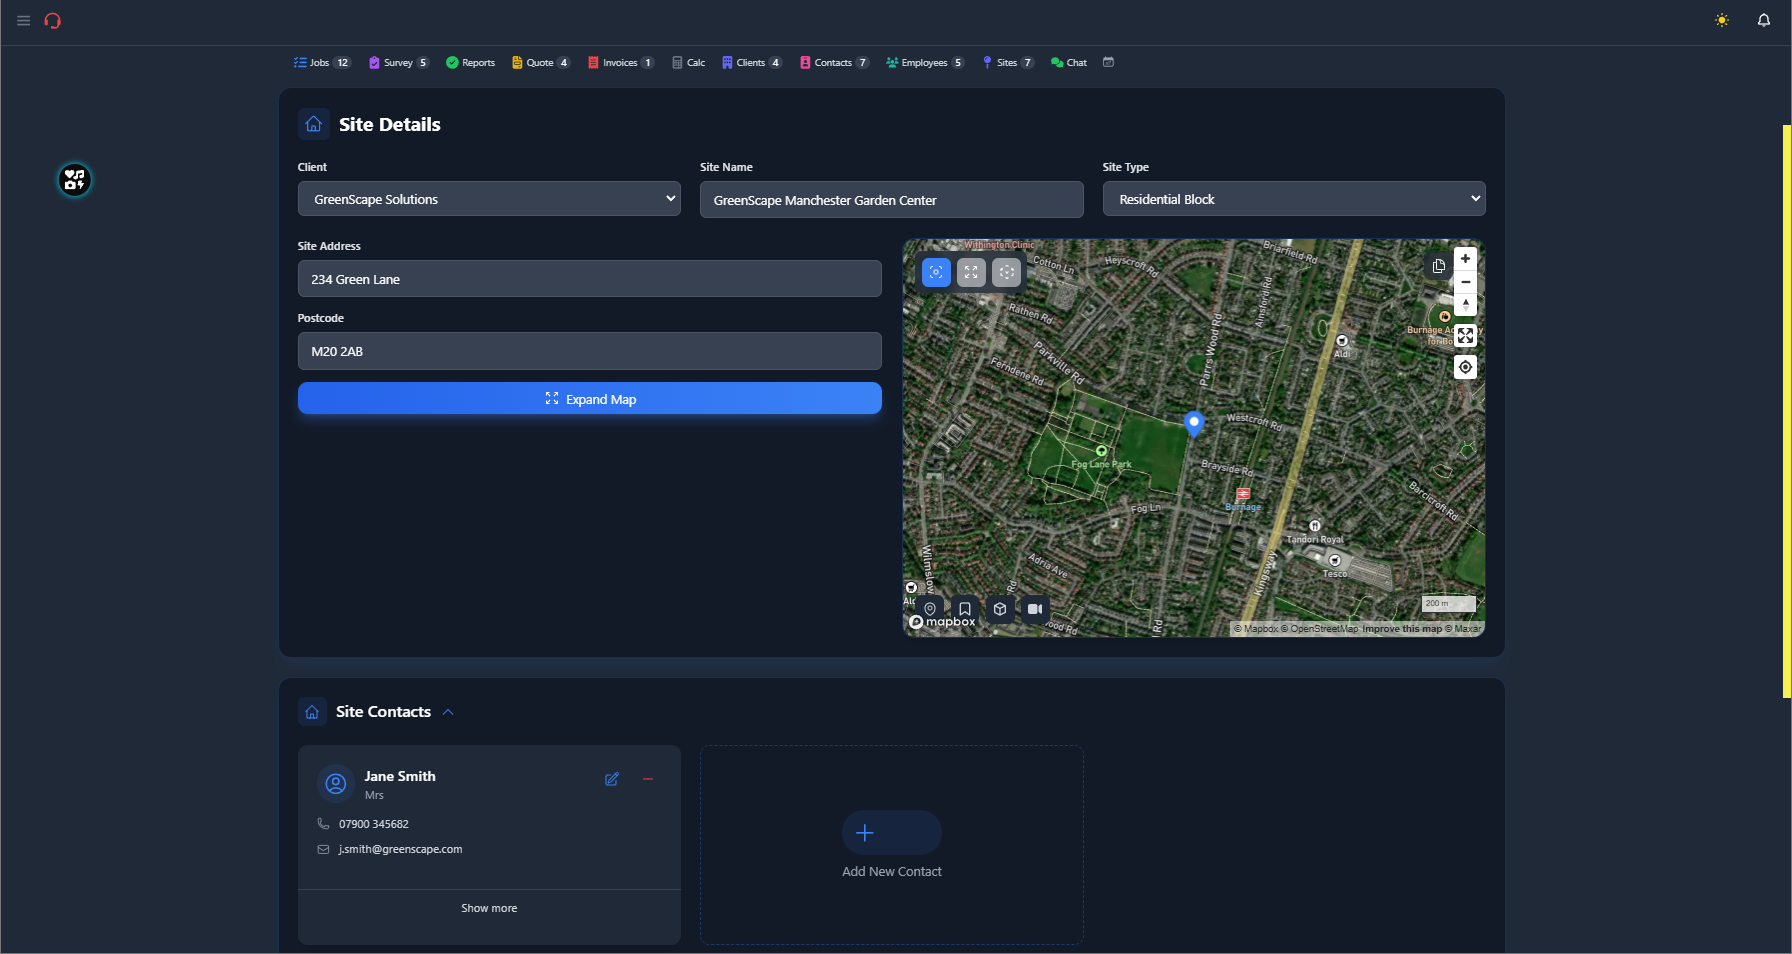Viewport: 1792px width, 954px height.
Task: Click the video camera map icon
Action: click(1035, 609)
